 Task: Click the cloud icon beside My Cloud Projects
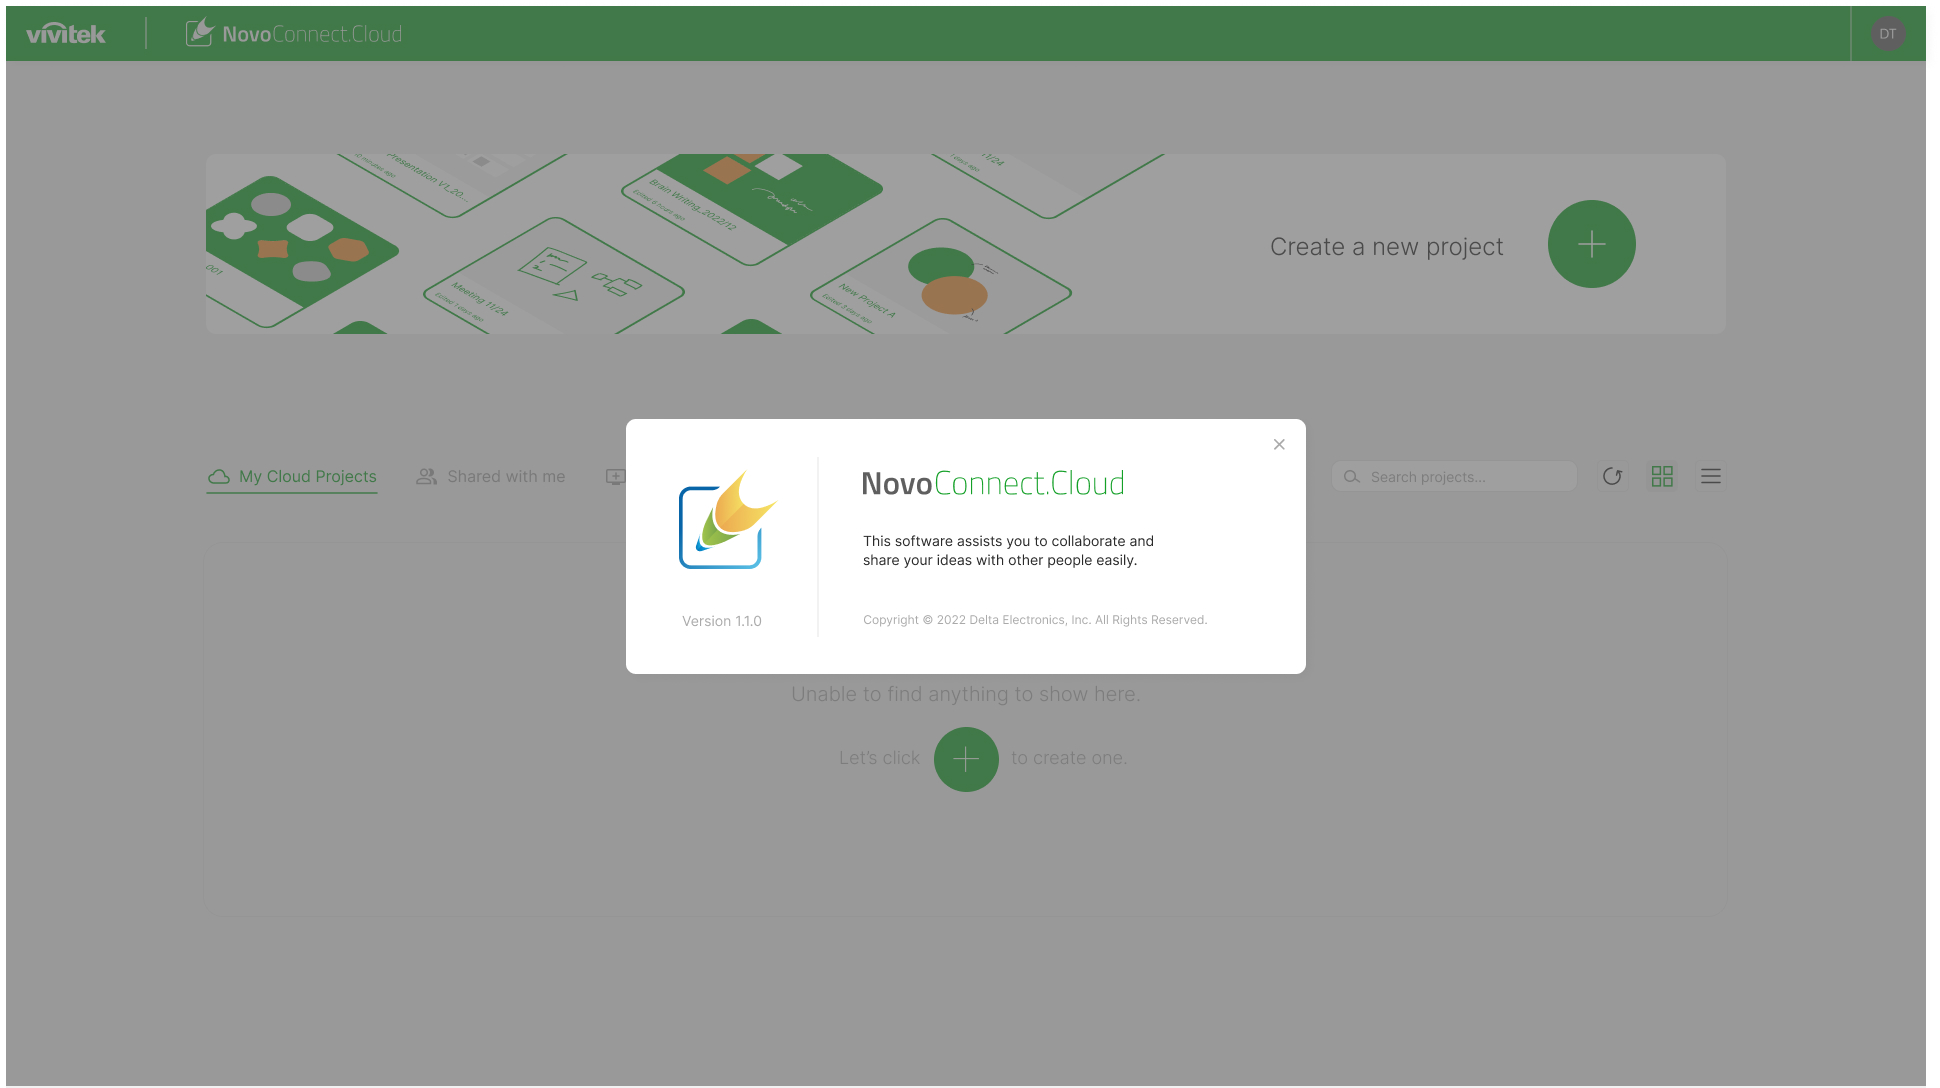[219, 477]
